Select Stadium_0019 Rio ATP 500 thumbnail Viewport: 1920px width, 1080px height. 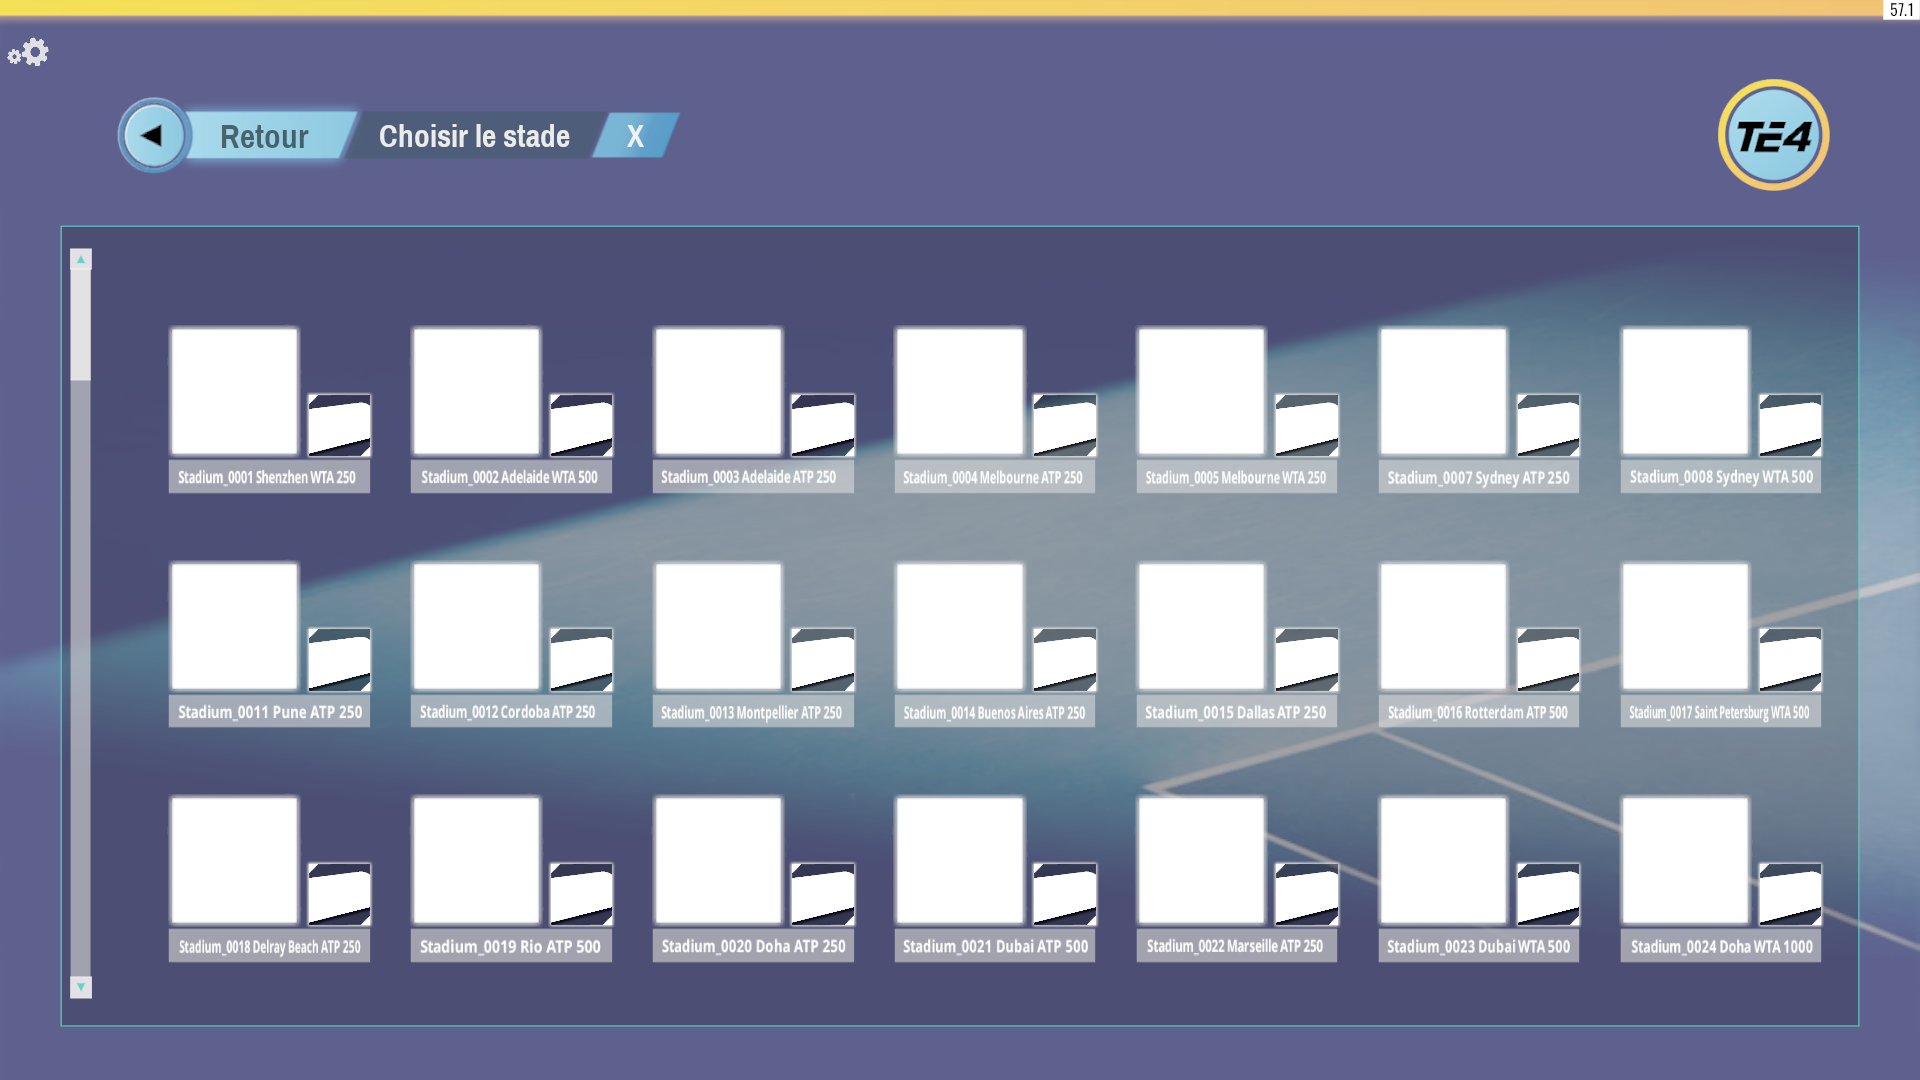476,861
